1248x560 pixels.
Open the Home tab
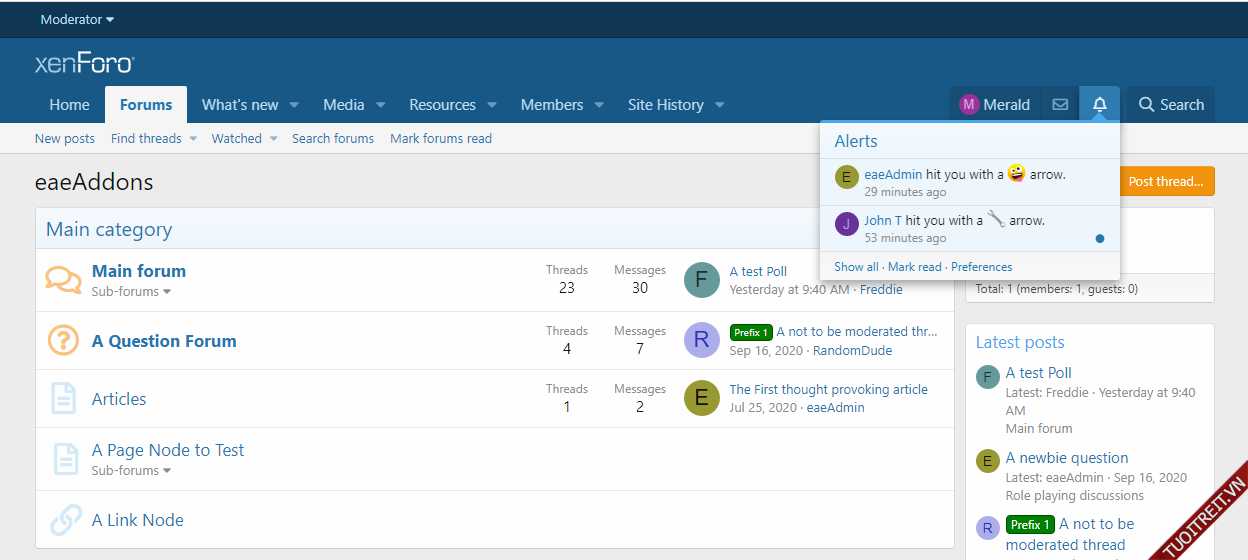click(x=69, y=105)
